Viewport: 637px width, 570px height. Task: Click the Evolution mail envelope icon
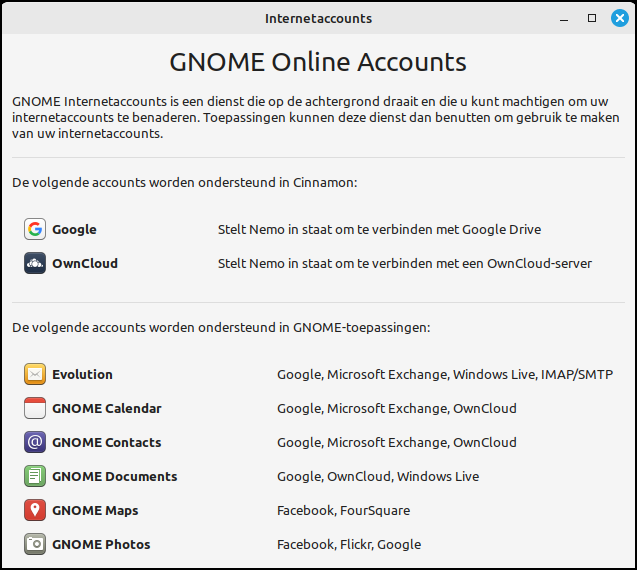pyautogui.click(x=35, y=374)
